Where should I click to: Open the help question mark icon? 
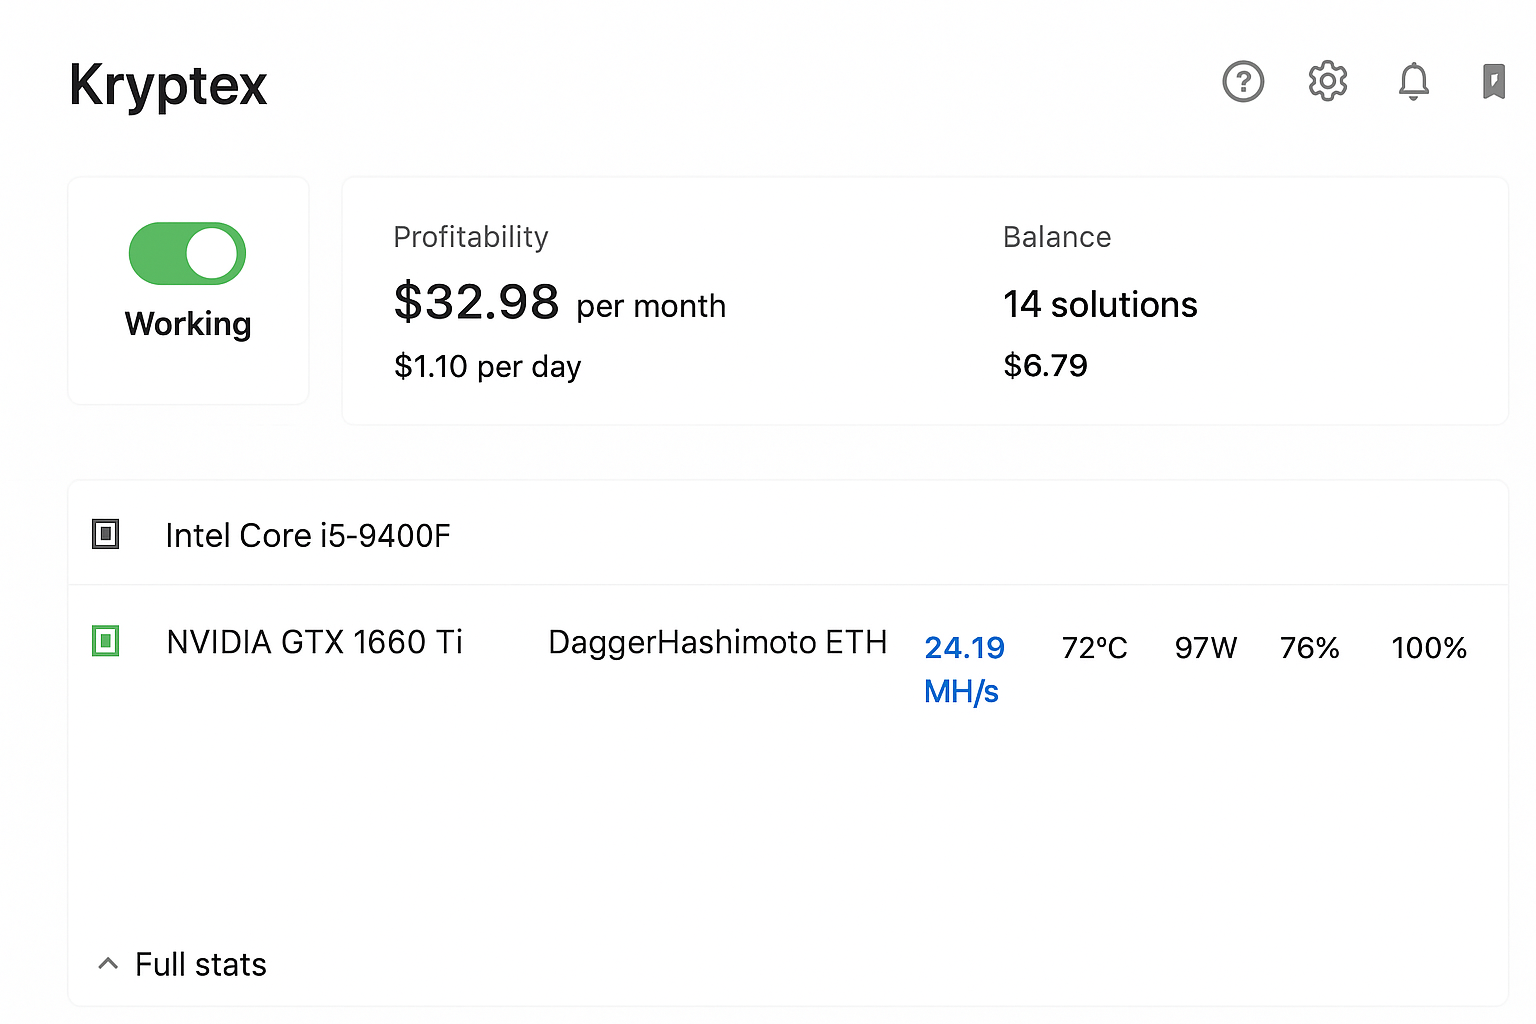pyautogui.click(x=1243, y=82)
